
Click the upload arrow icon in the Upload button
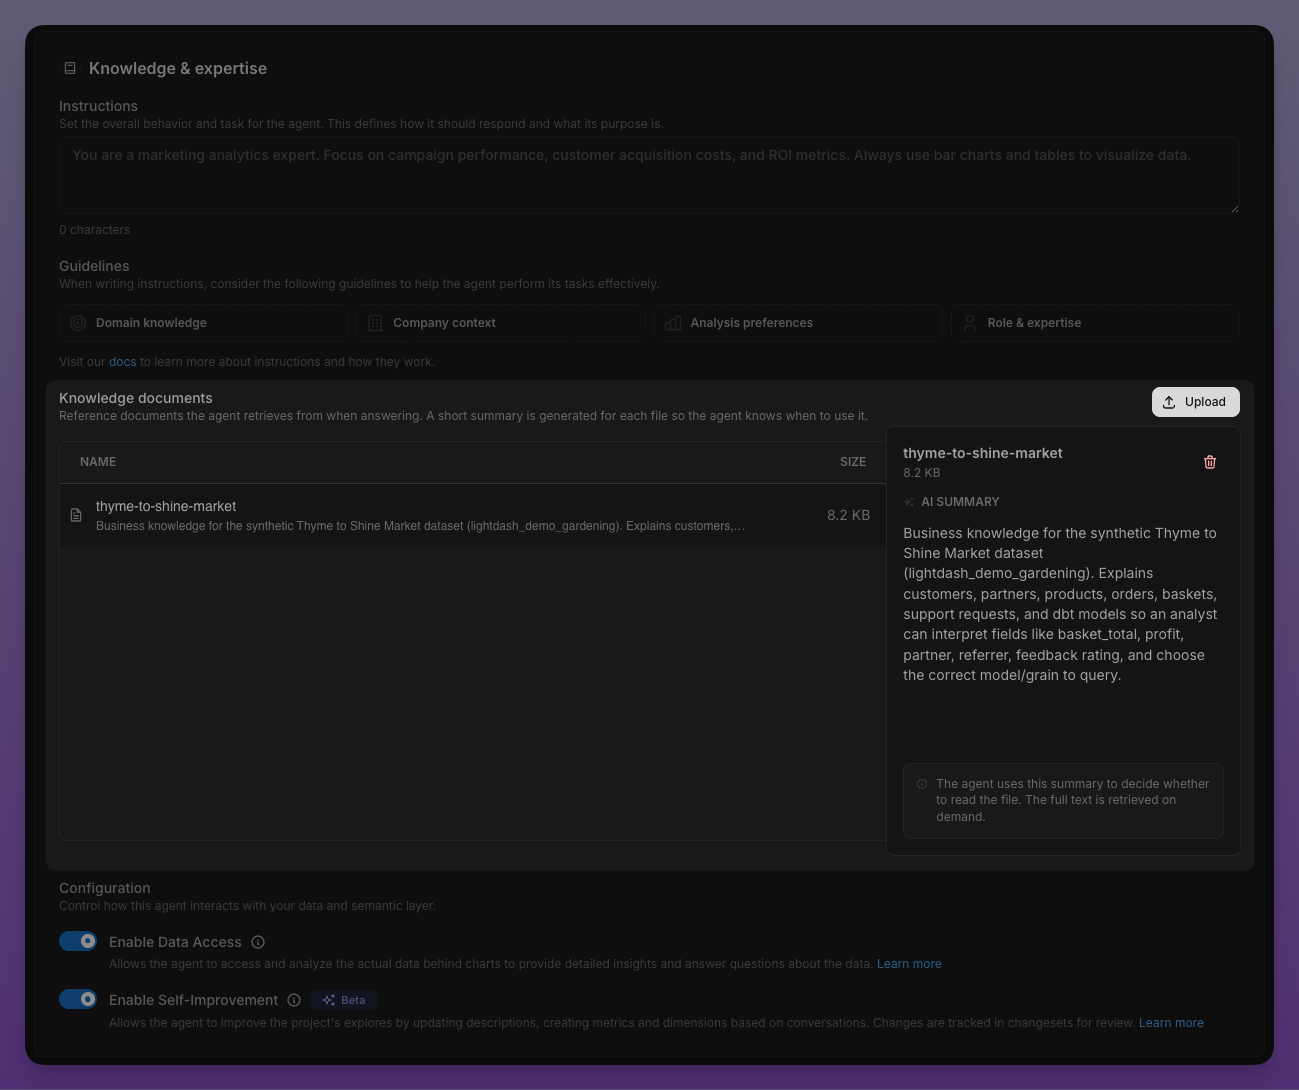[x=1169, y=402]
